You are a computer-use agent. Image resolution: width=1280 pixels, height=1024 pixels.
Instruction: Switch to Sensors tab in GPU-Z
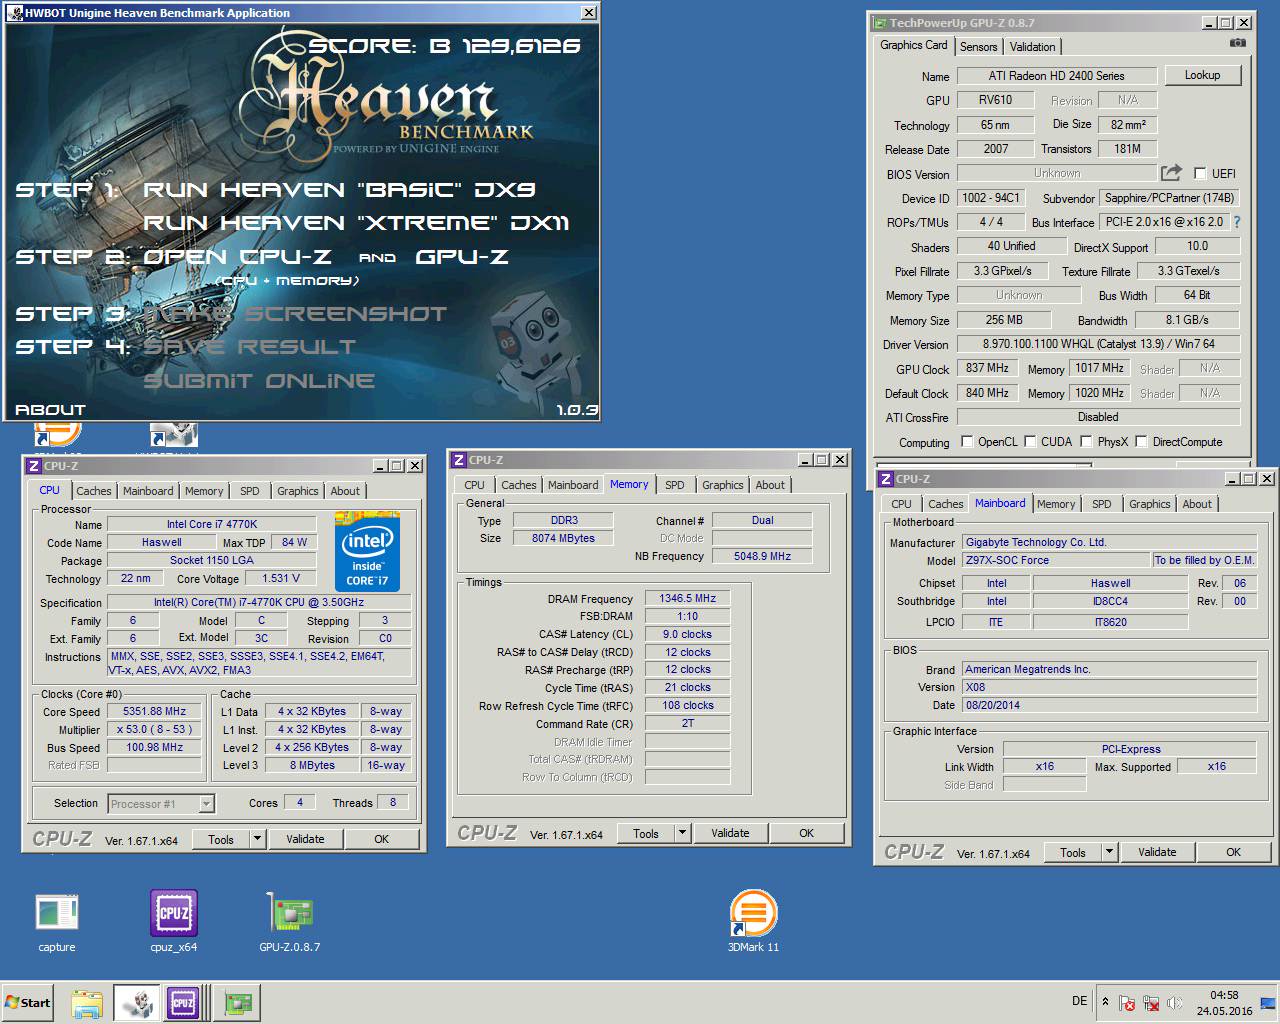click(x=978, y=47)
